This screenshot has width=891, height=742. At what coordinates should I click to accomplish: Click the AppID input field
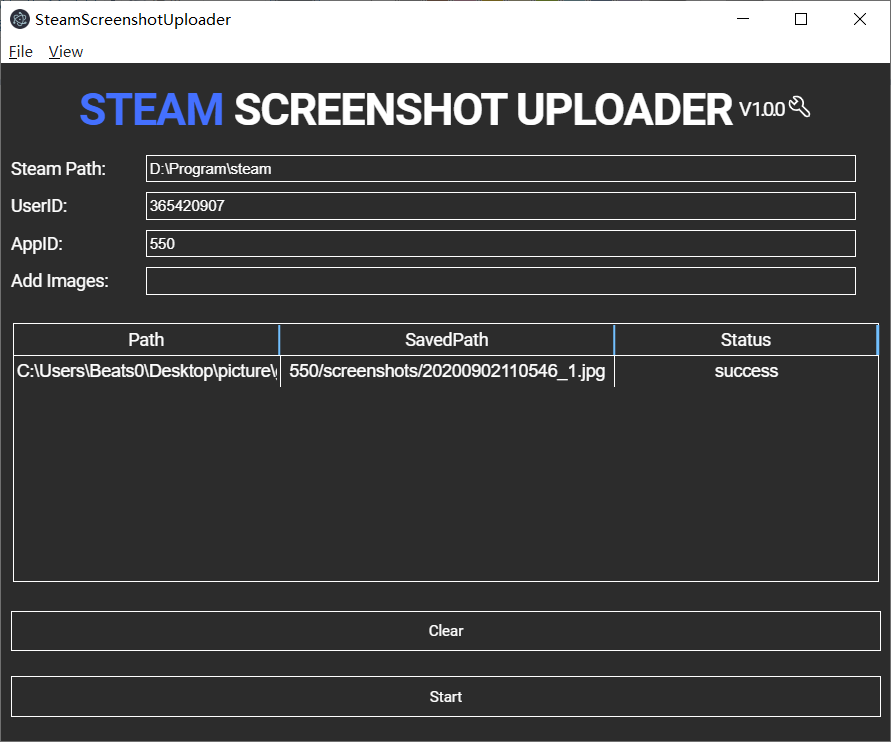(501, 244)
